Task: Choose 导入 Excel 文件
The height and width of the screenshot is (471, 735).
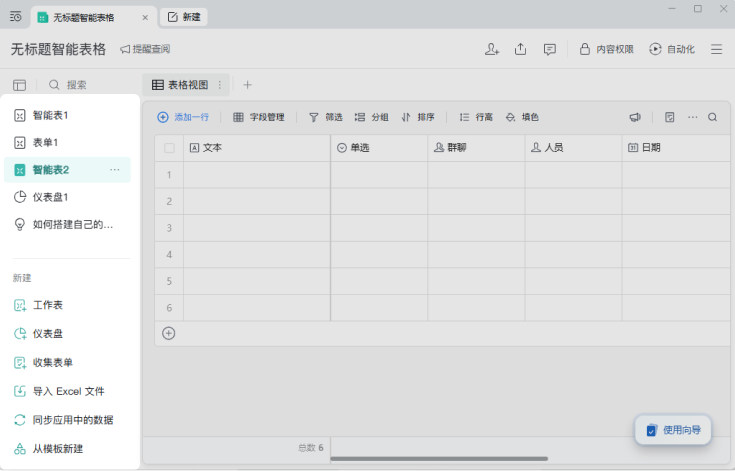Action: [59, 391]
